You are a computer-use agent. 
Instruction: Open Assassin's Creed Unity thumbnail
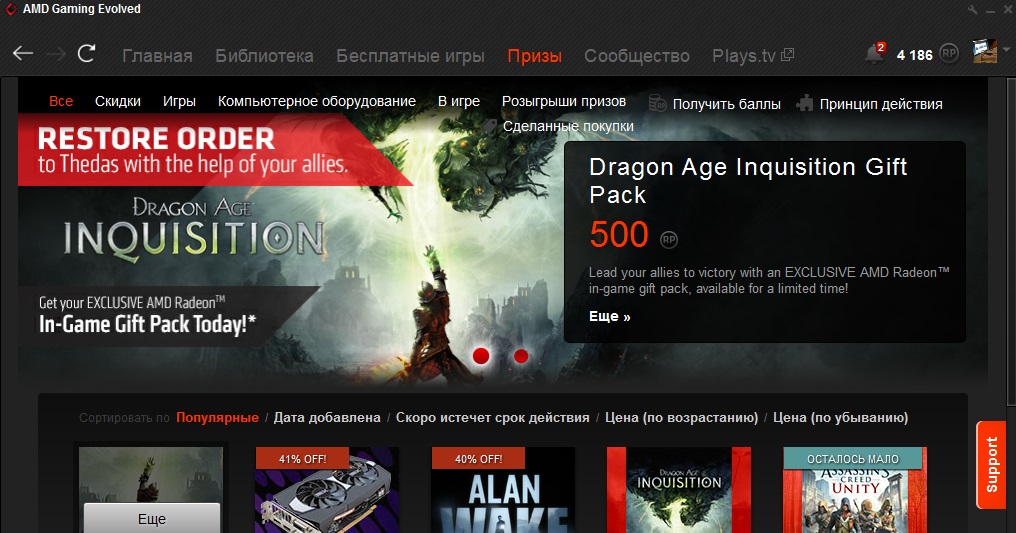855,490
